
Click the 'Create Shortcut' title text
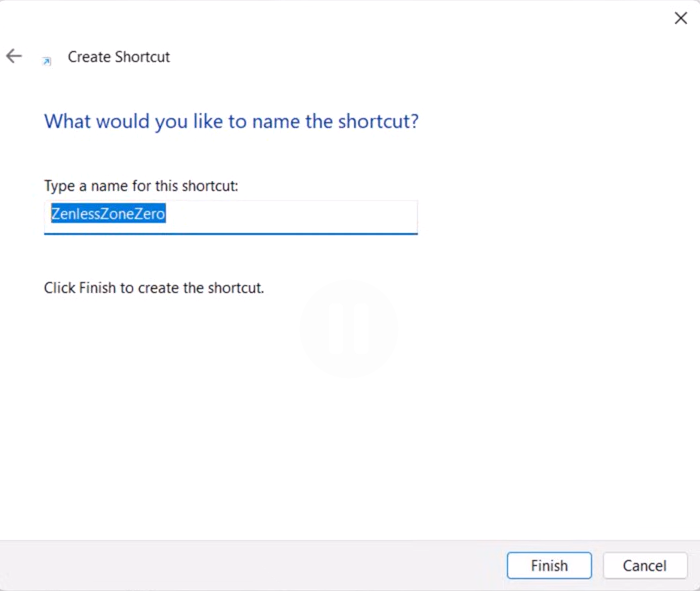click(119, 57)
